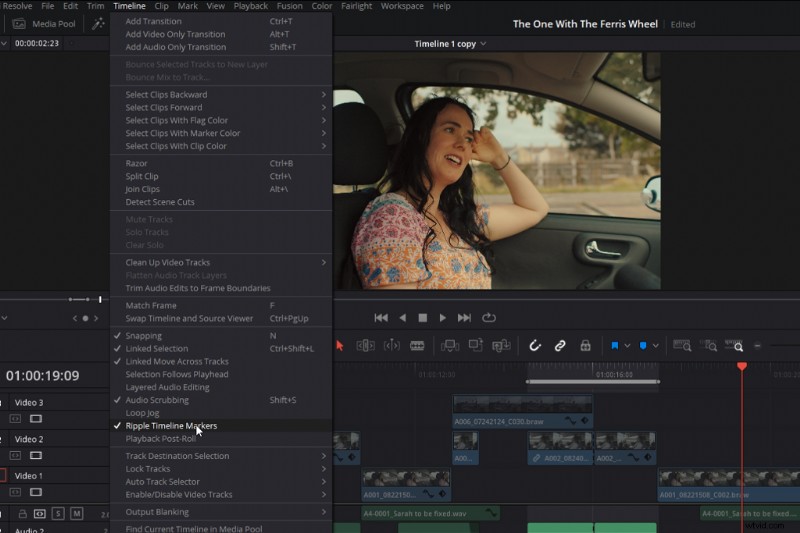Choose Swap Timeline and Source Viewer
This screenshot has width=800, height=533.
click(221, 318)
